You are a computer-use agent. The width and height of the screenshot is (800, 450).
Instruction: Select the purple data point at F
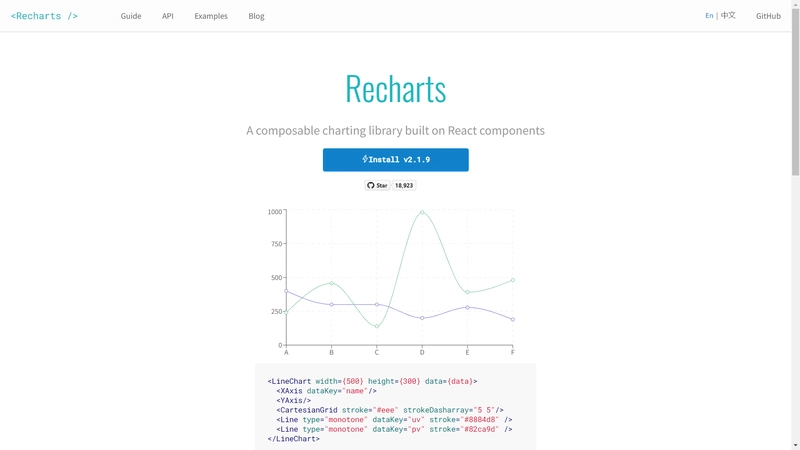[x=513, y=319]
